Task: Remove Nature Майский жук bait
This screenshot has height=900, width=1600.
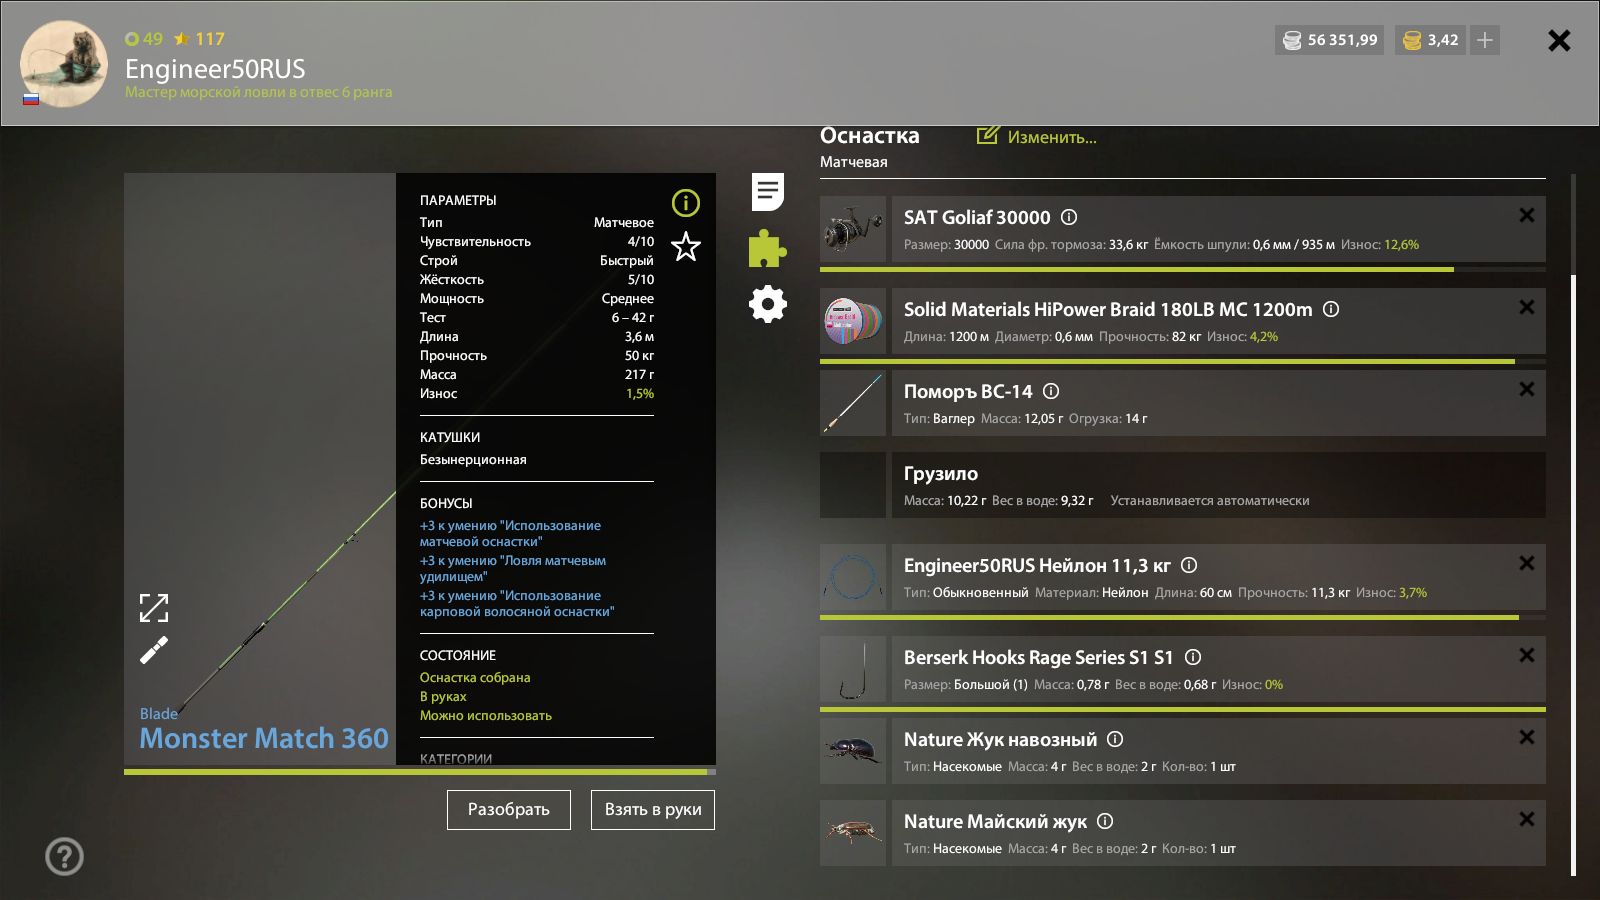Action: coord(1527,819)
